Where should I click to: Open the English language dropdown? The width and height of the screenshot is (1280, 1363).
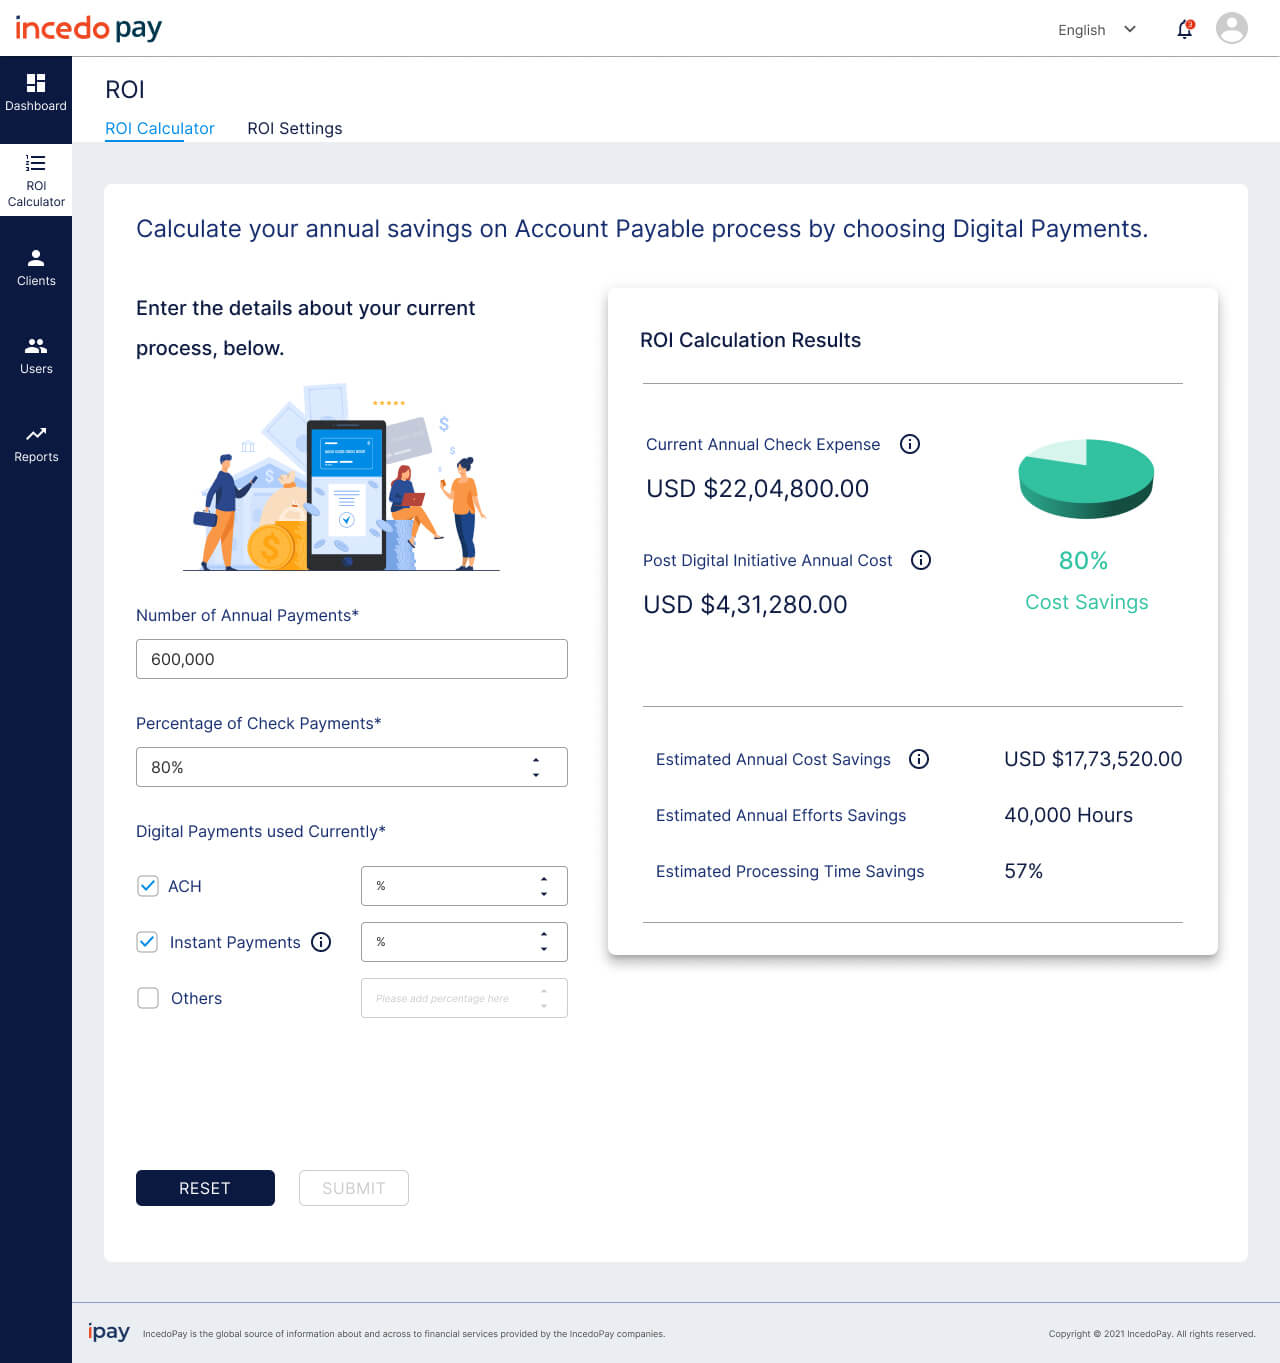[1097, 30]
